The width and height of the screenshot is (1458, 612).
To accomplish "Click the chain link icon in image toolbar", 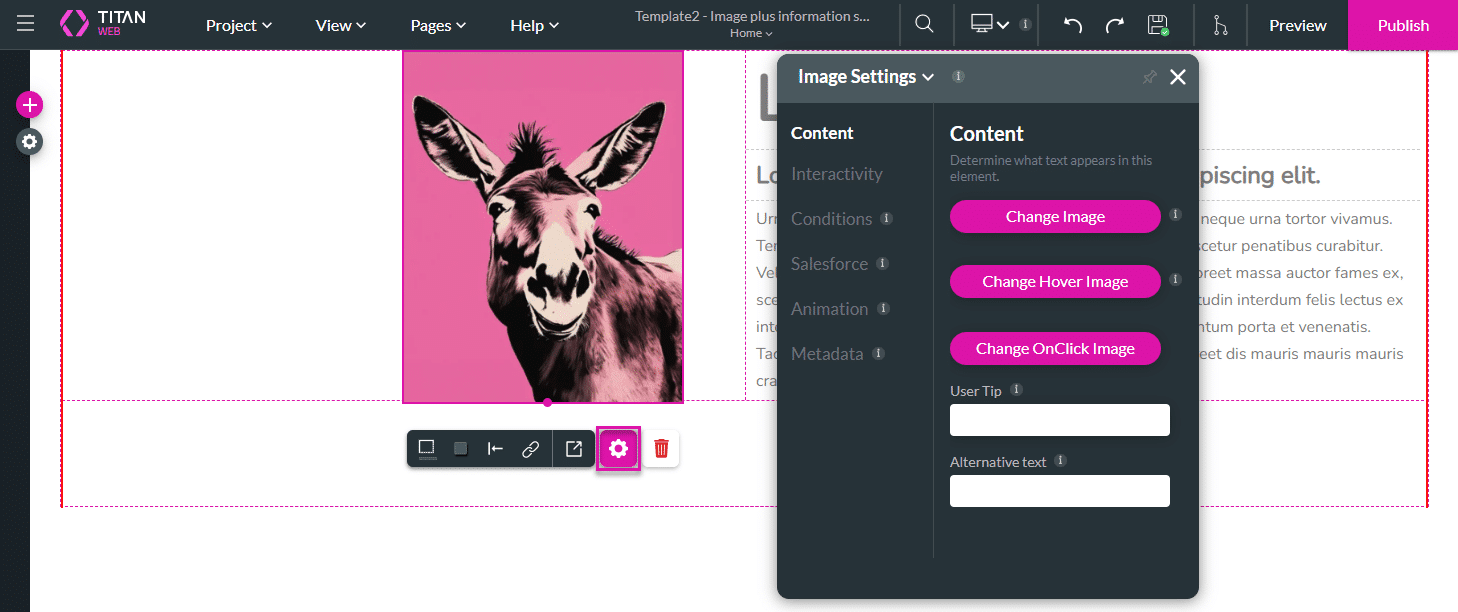I will pos(531,448).
